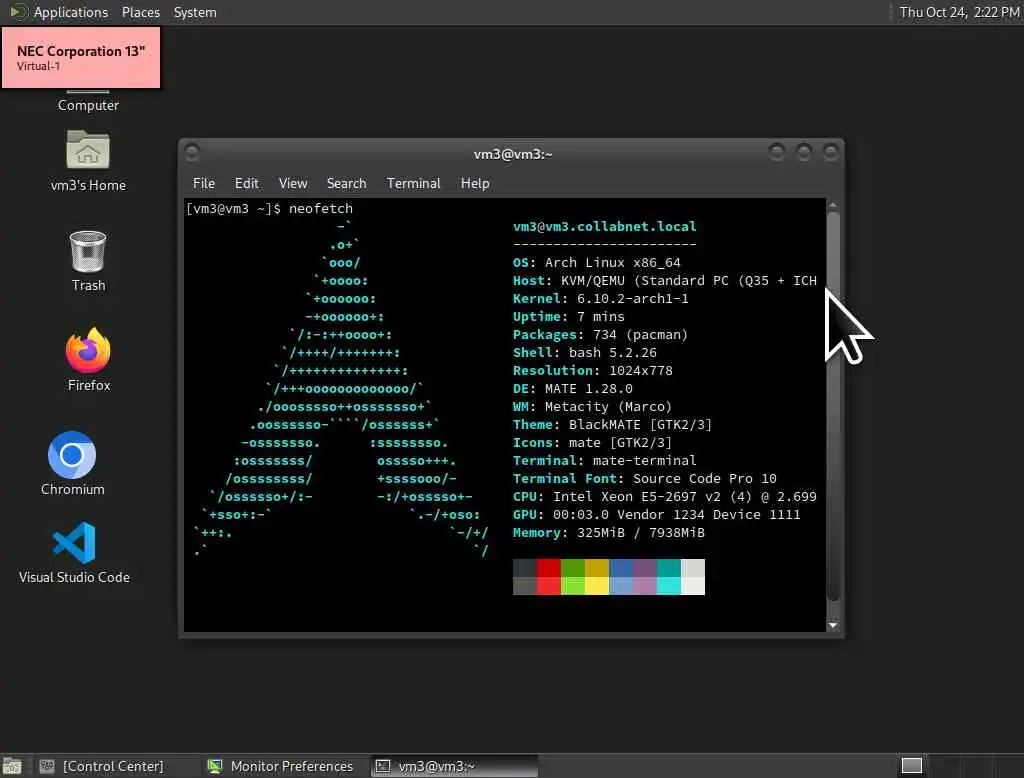Click the OS: Arch Linux x86_64 line

click(x=596, y=263)
